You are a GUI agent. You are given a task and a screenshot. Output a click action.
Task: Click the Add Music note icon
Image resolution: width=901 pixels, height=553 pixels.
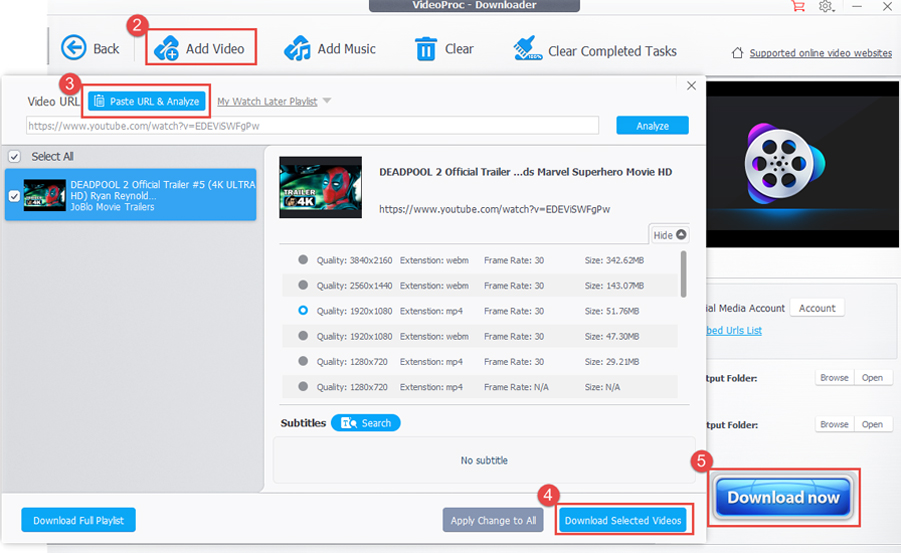click(297, 48)
